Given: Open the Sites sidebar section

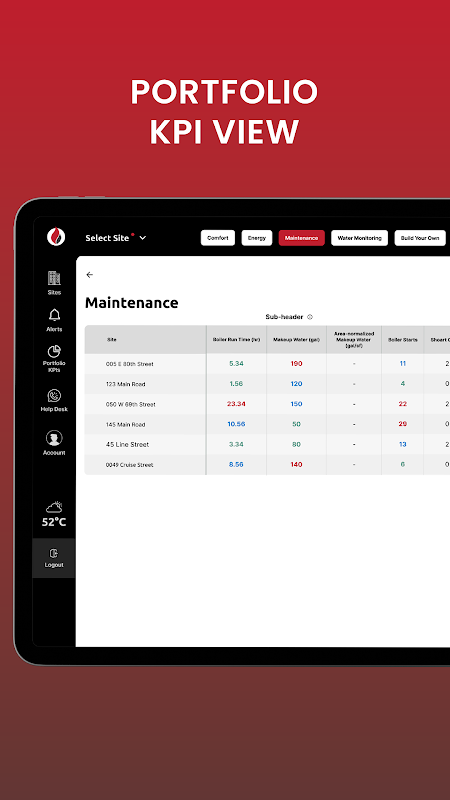Looking at the screenshot, I should point(54,283).
